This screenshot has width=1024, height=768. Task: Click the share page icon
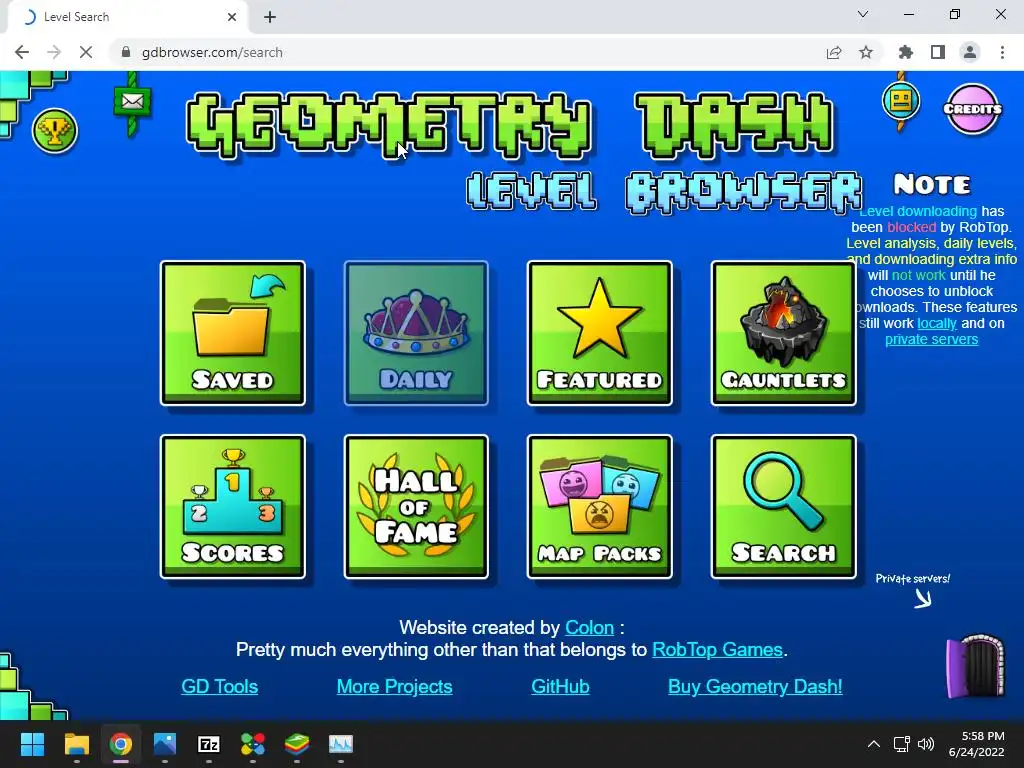click(834, 52)
